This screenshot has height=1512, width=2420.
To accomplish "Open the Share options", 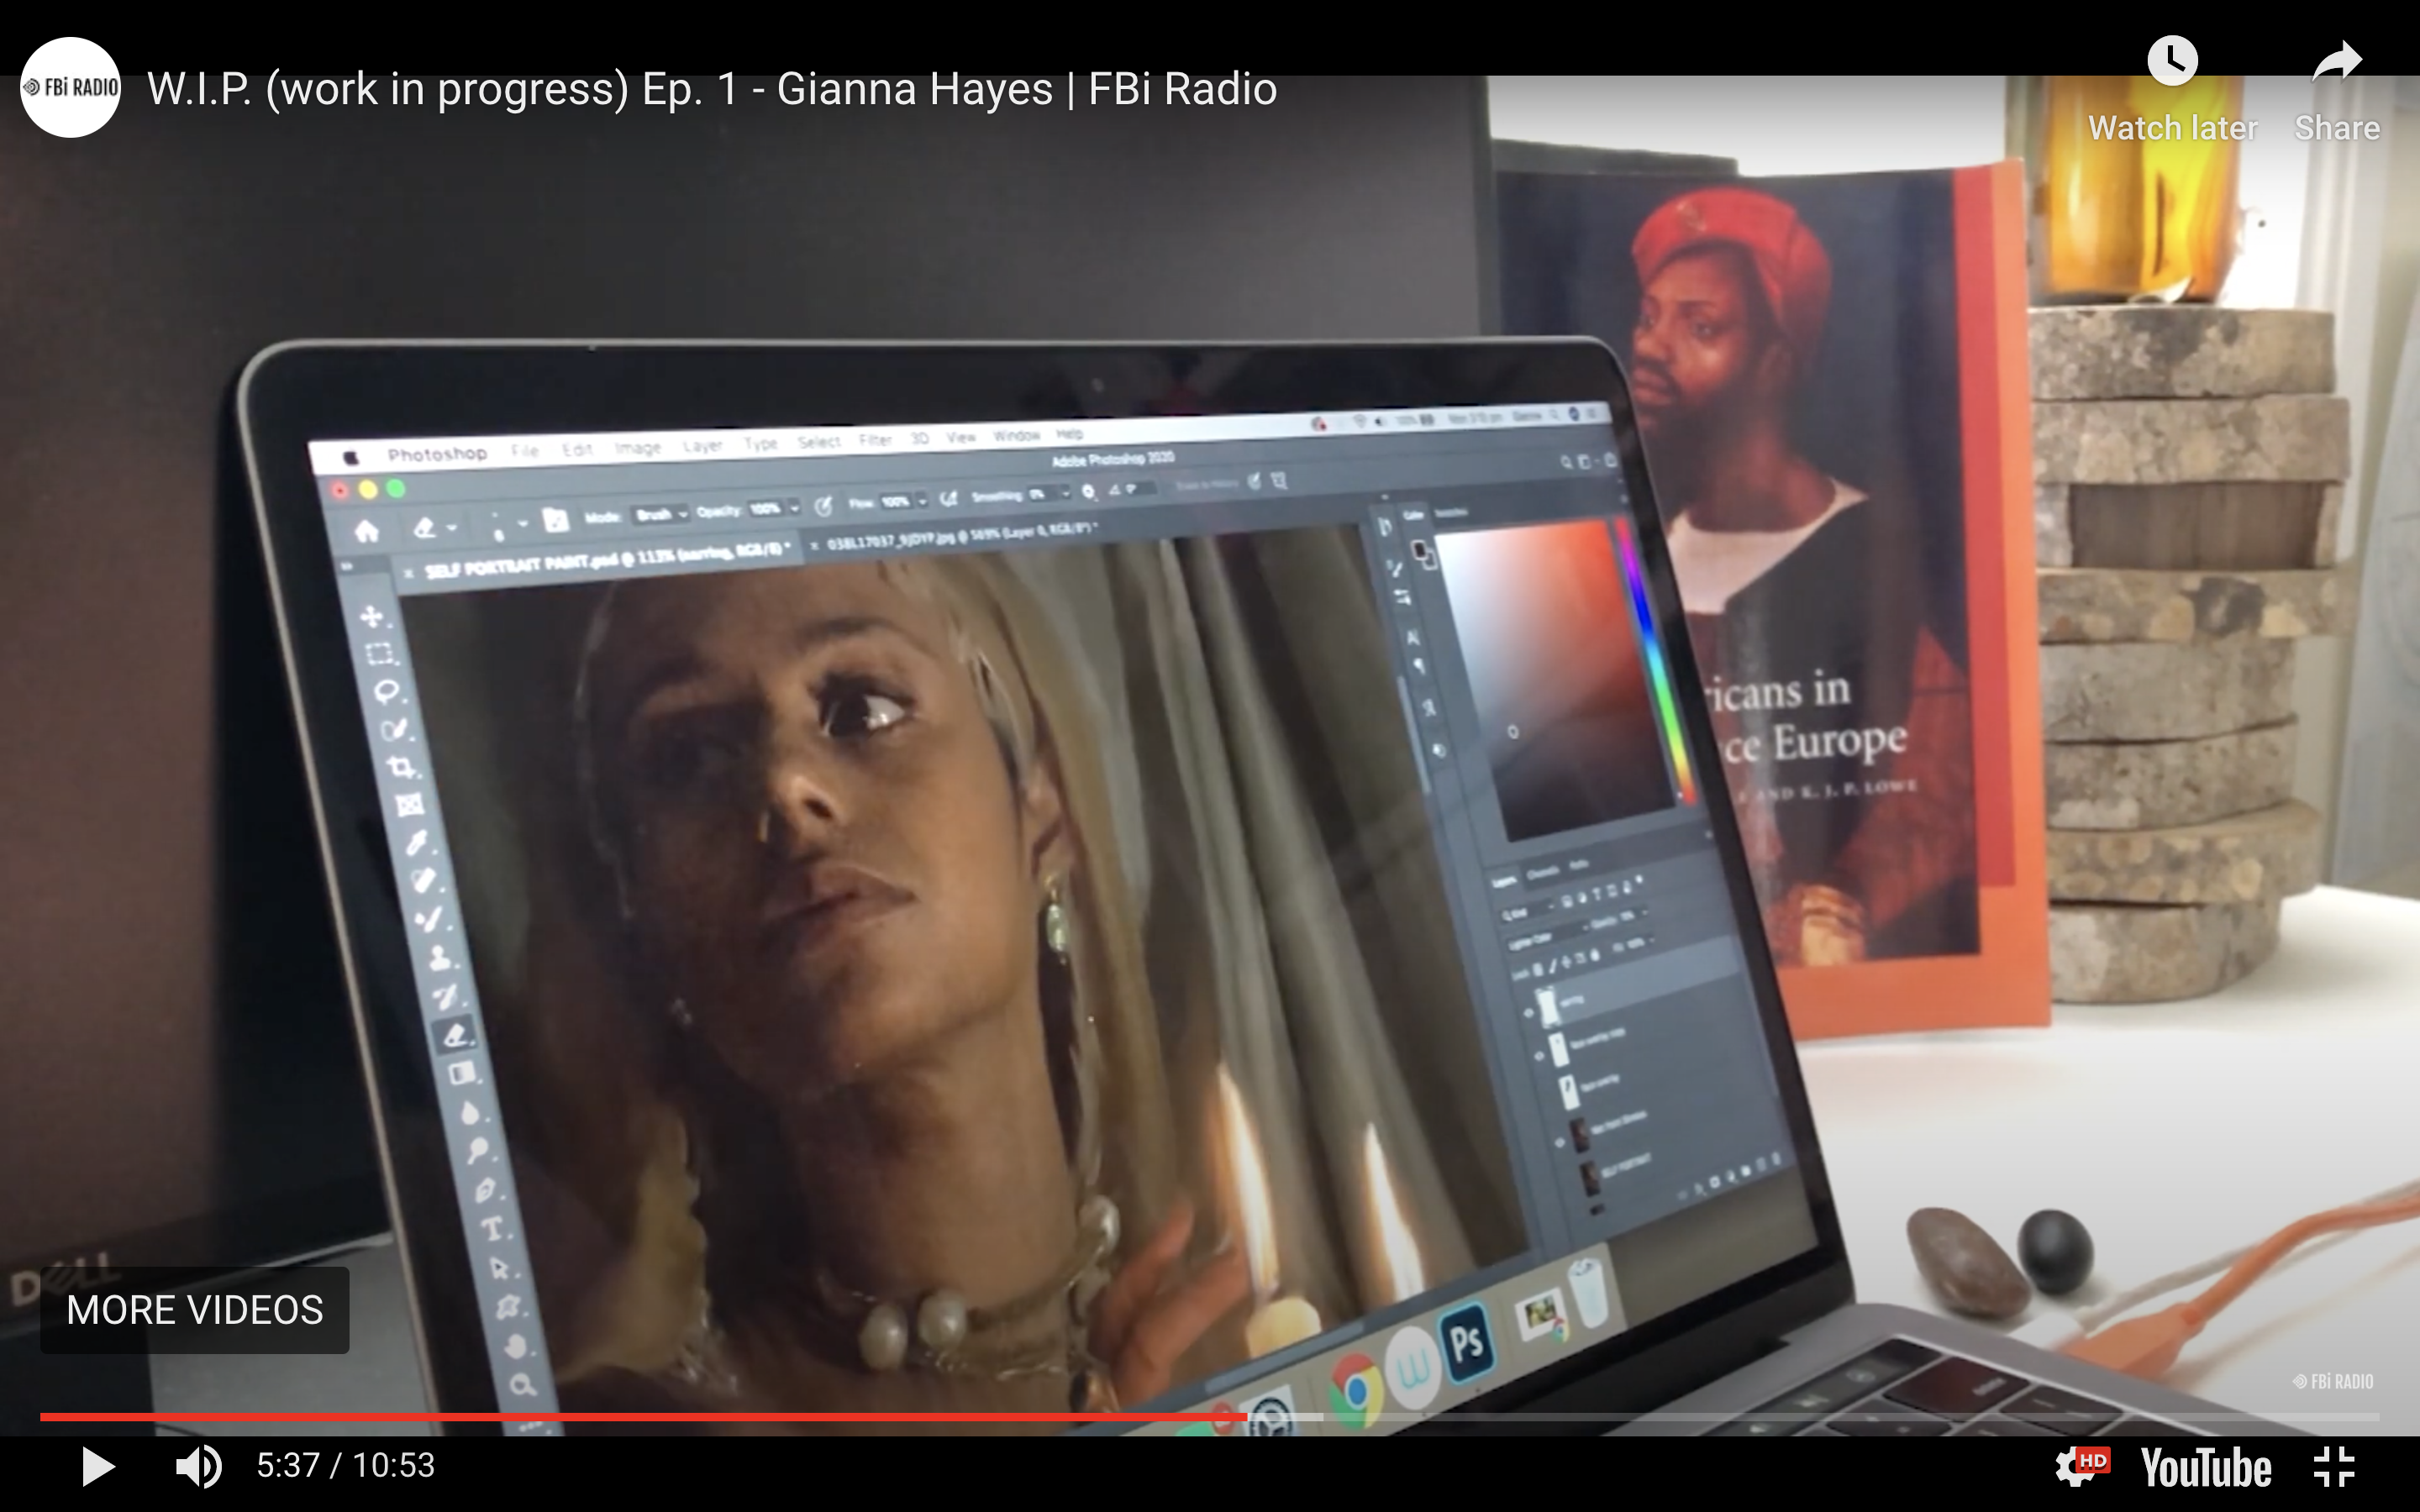I will [x=2337, y=89].
